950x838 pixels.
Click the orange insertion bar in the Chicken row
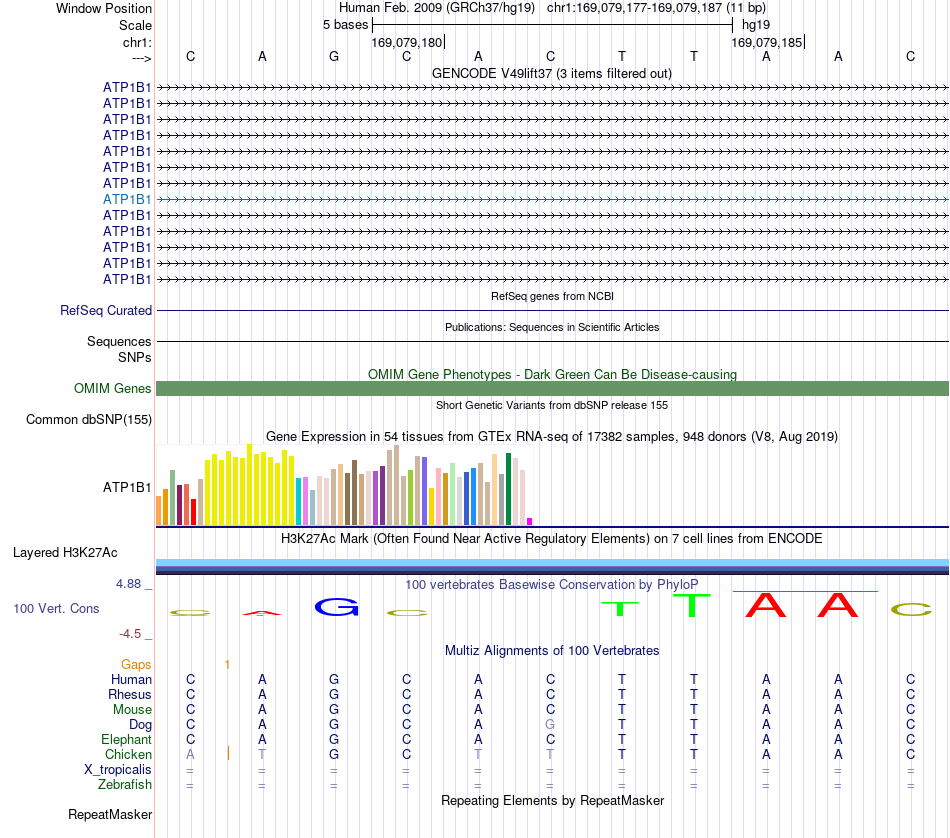point(228,753)
